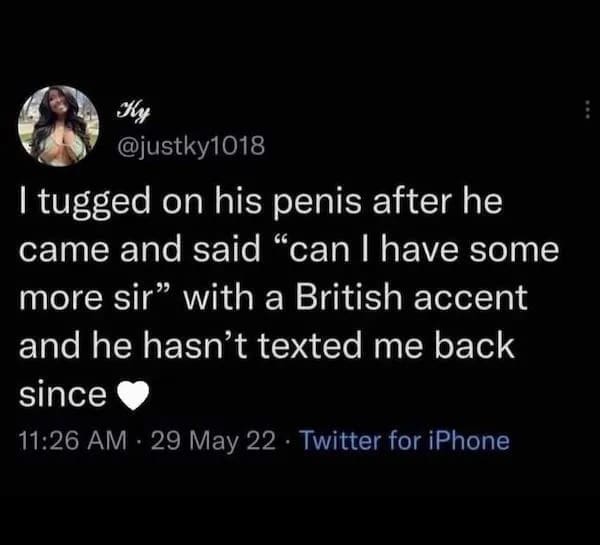
Task: Click the word accent in the tweet
Action: click(471, 299)
